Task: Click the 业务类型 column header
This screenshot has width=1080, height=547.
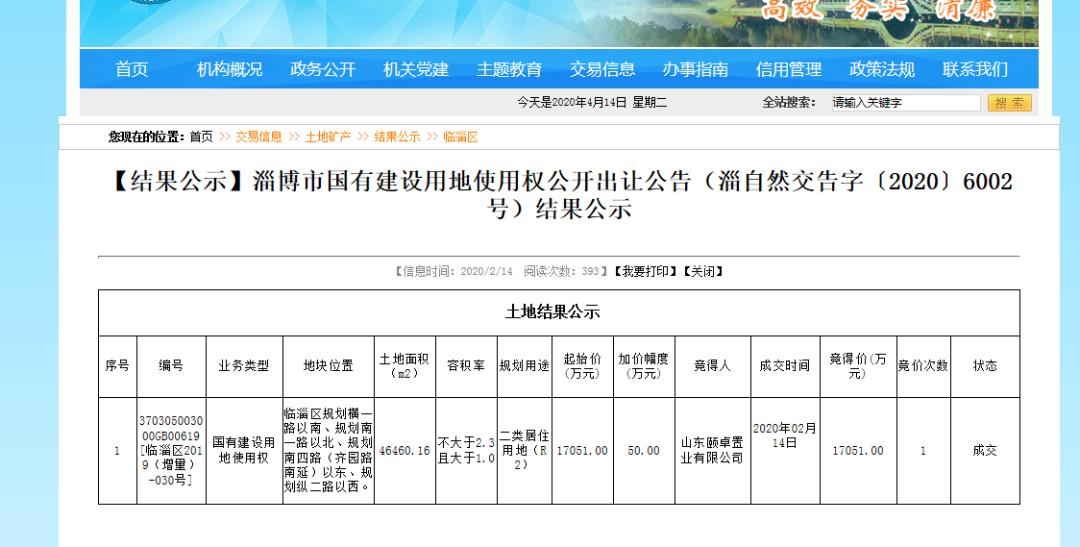Action: click(x=244, y=366)
